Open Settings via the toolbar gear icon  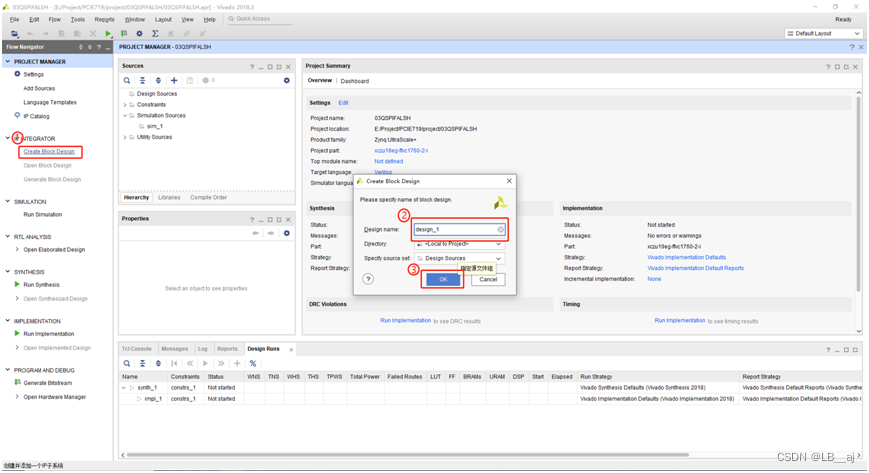click(x=140, y=34)
